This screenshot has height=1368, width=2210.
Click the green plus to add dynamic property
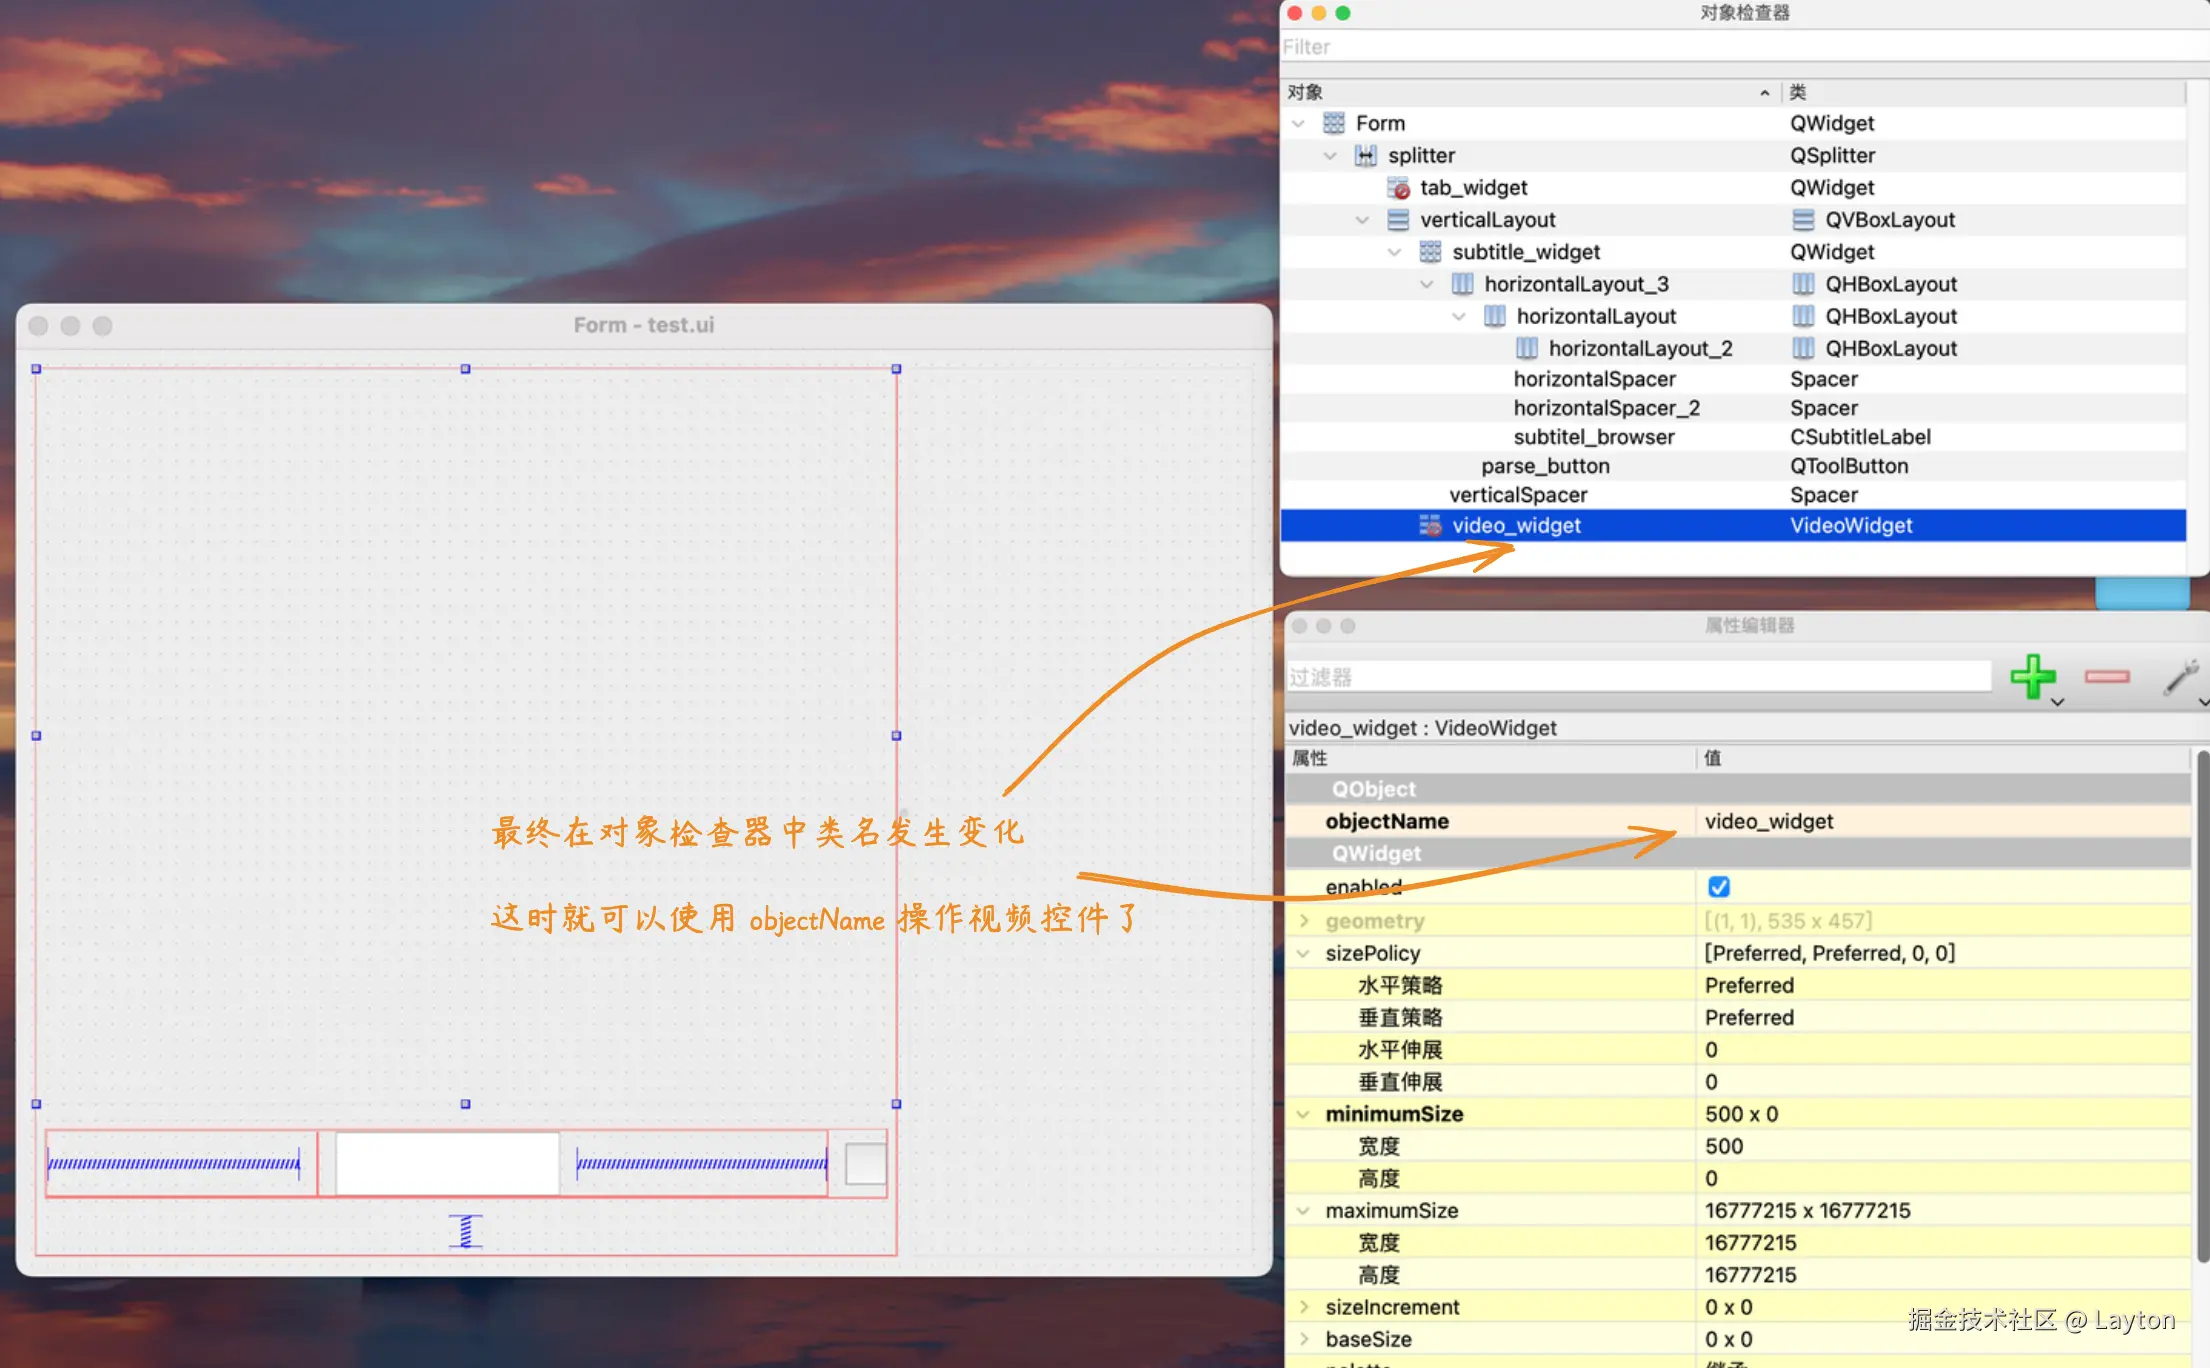[x=2033, y=676]
